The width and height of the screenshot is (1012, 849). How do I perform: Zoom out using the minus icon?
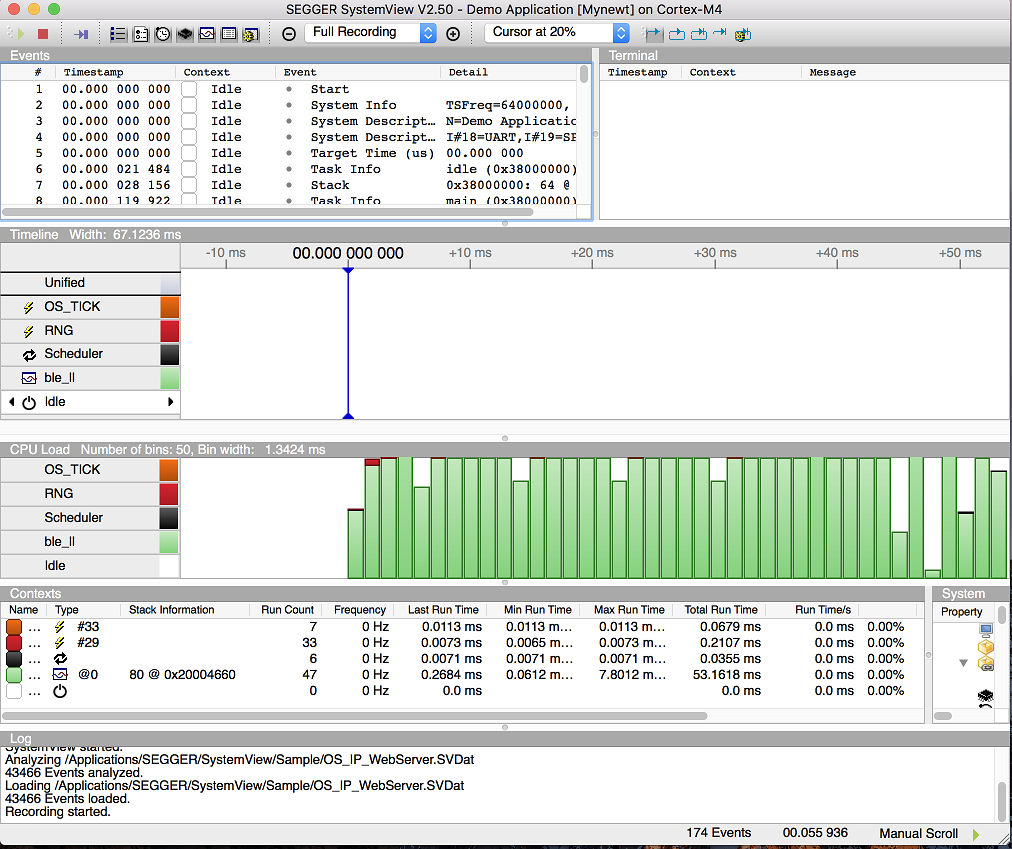289,33
